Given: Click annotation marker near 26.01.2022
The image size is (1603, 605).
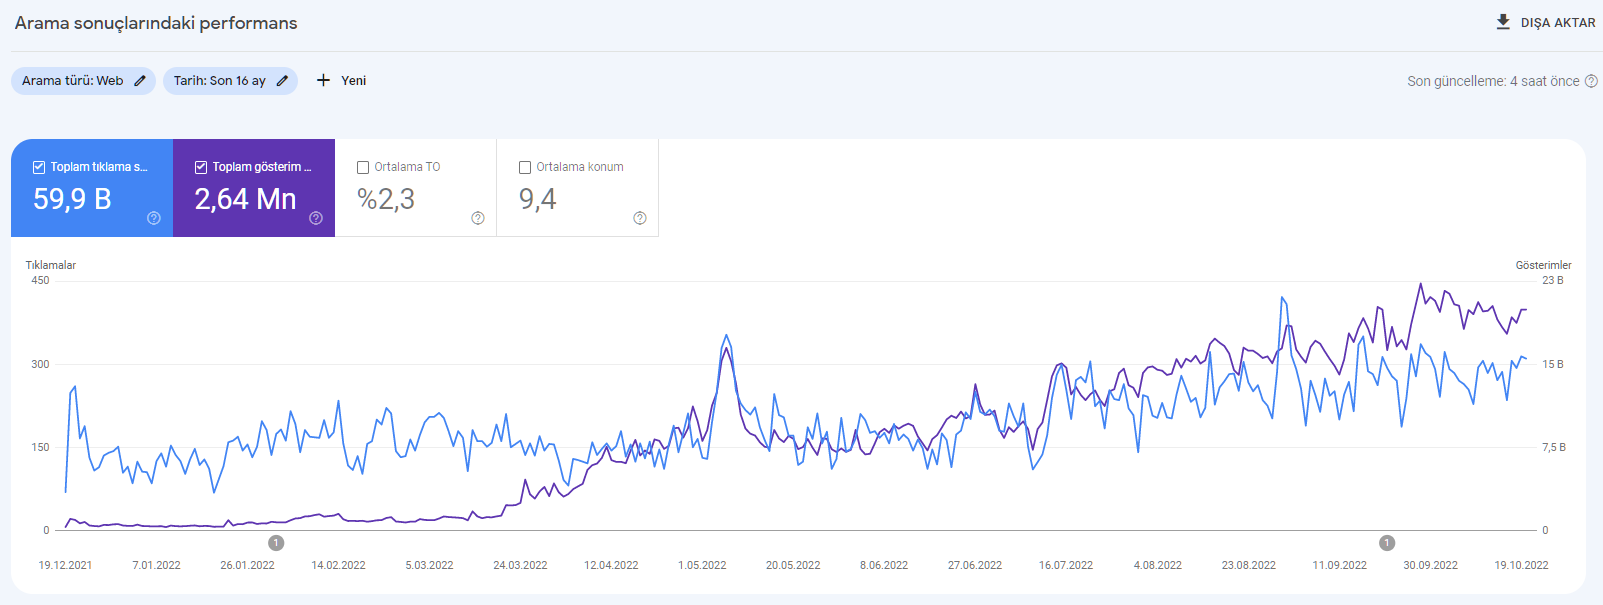Looking at the screenshot, I should click(276, 543).
